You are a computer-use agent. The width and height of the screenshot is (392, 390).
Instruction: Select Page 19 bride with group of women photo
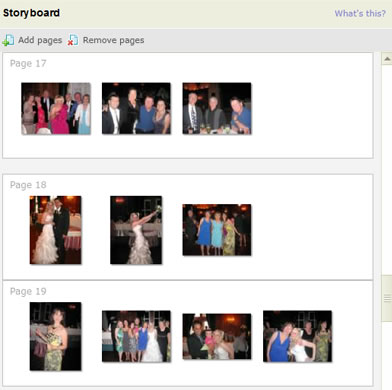(136, 336)
